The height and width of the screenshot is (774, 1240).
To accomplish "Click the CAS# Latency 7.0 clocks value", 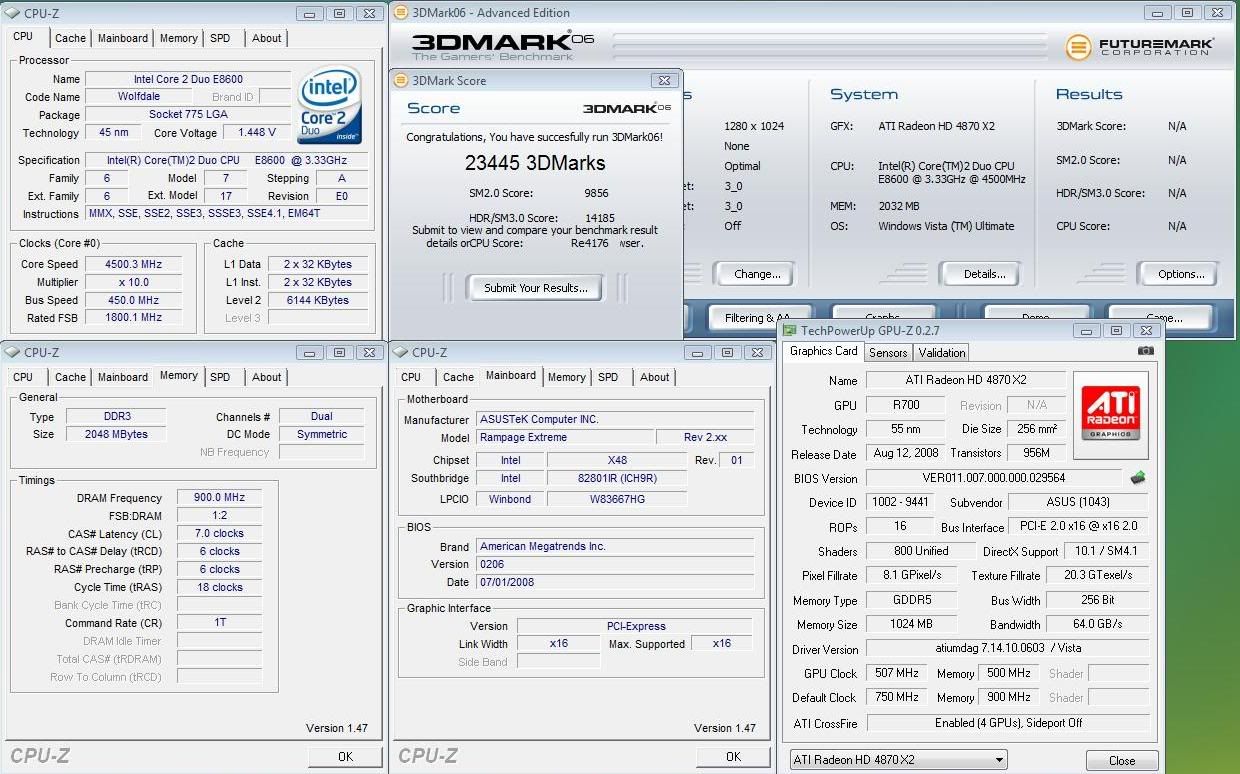I will pyautogui.click(x=220, y=534).
